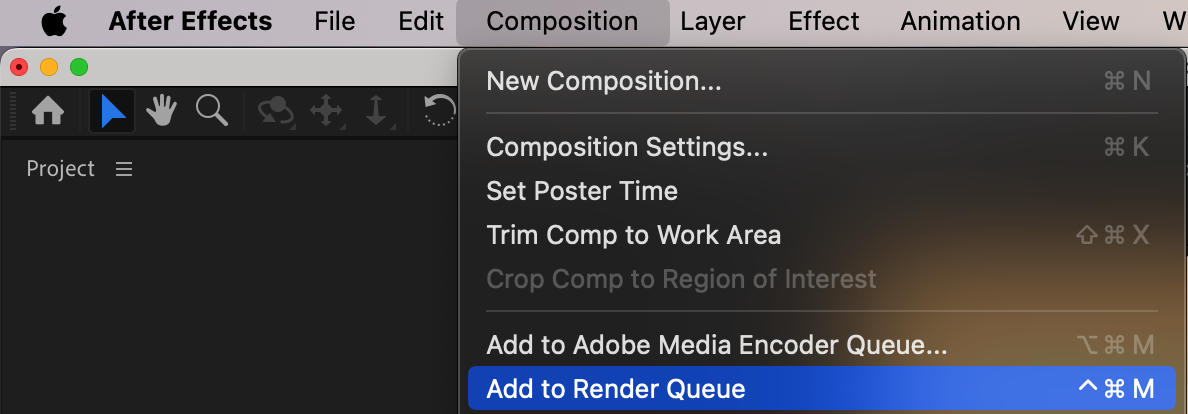Select the Dolly camera tool

coord(376,111)
